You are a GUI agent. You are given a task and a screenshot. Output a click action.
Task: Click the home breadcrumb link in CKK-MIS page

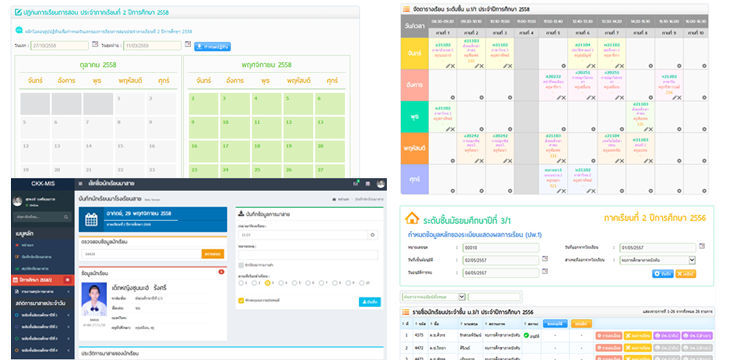pos(340,199)
